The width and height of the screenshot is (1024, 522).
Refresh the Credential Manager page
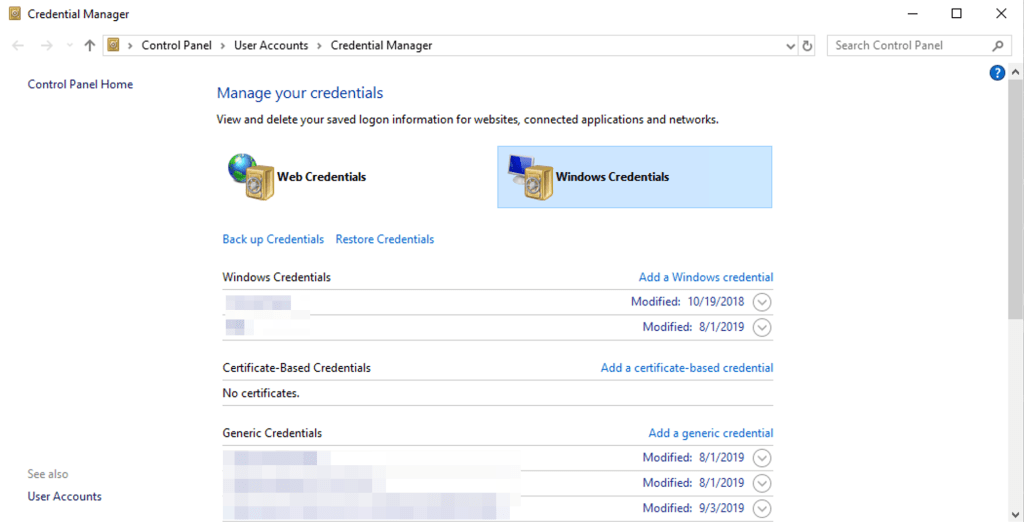(x=808, y=45)
